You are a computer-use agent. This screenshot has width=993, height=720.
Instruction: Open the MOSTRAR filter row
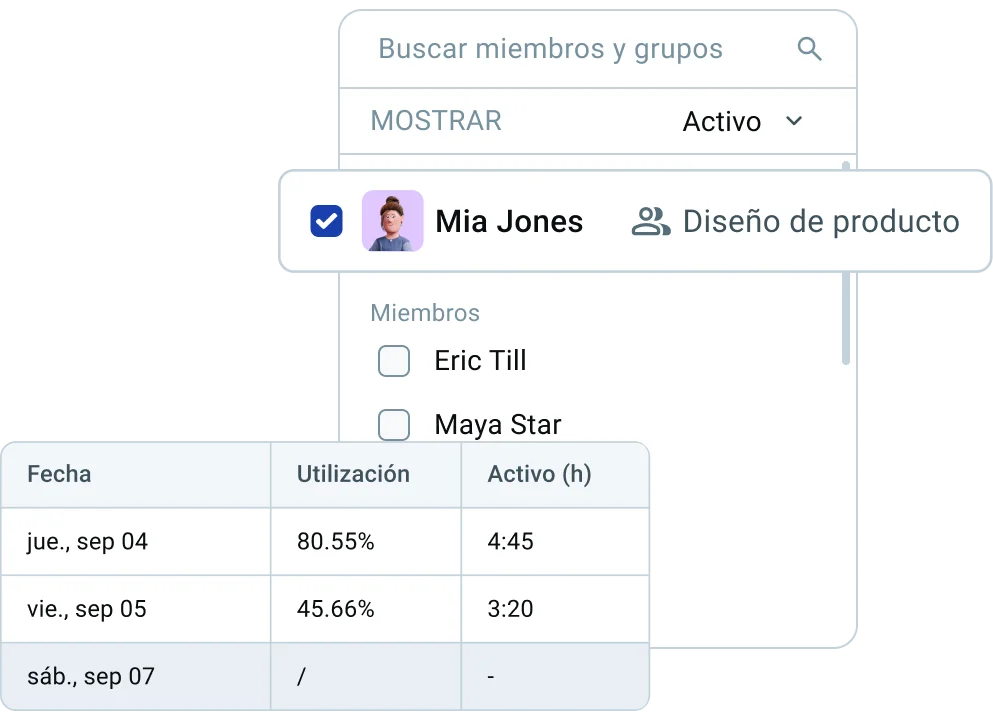(598, 121)
